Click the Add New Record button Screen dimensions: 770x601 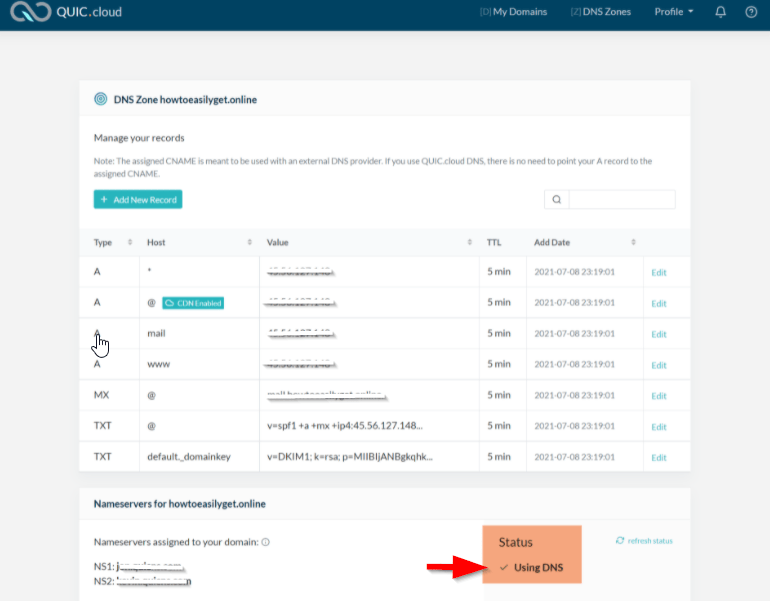click(x=138, y=200)
